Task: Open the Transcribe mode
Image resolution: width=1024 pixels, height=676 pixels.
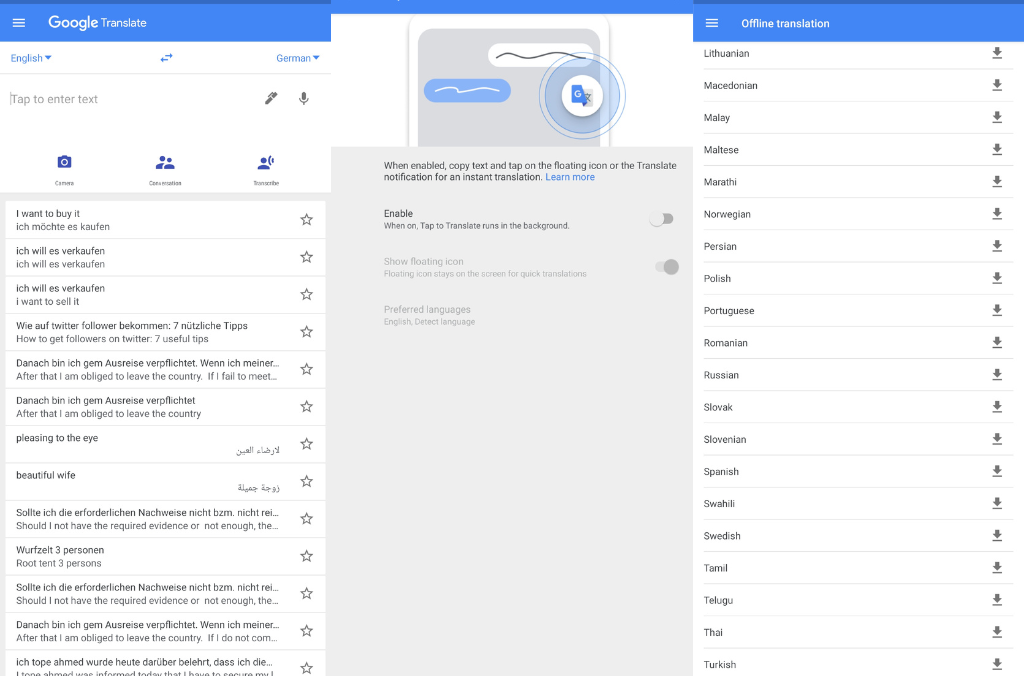Action: click(266, 170)
